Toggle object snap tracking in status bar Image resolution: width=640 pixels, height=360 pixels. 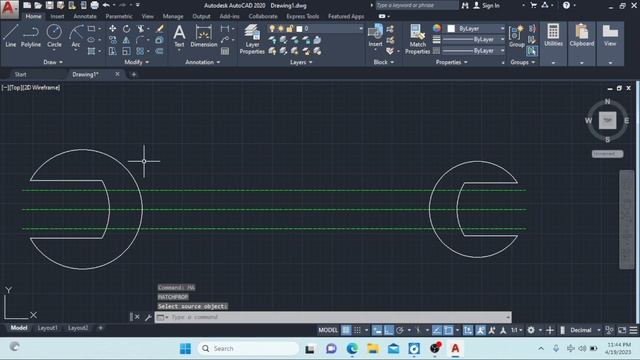coord(437,330)
